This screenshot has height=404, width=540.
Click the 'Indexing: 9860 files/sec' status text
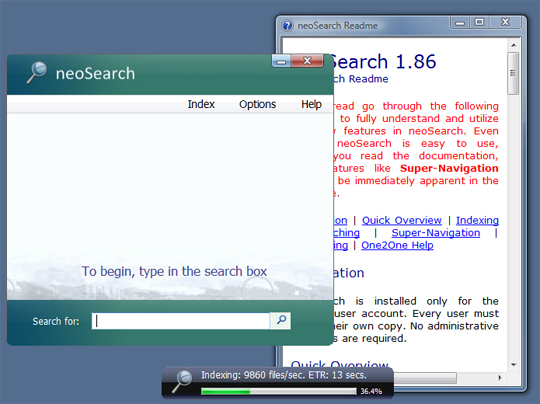click(284, 375)
